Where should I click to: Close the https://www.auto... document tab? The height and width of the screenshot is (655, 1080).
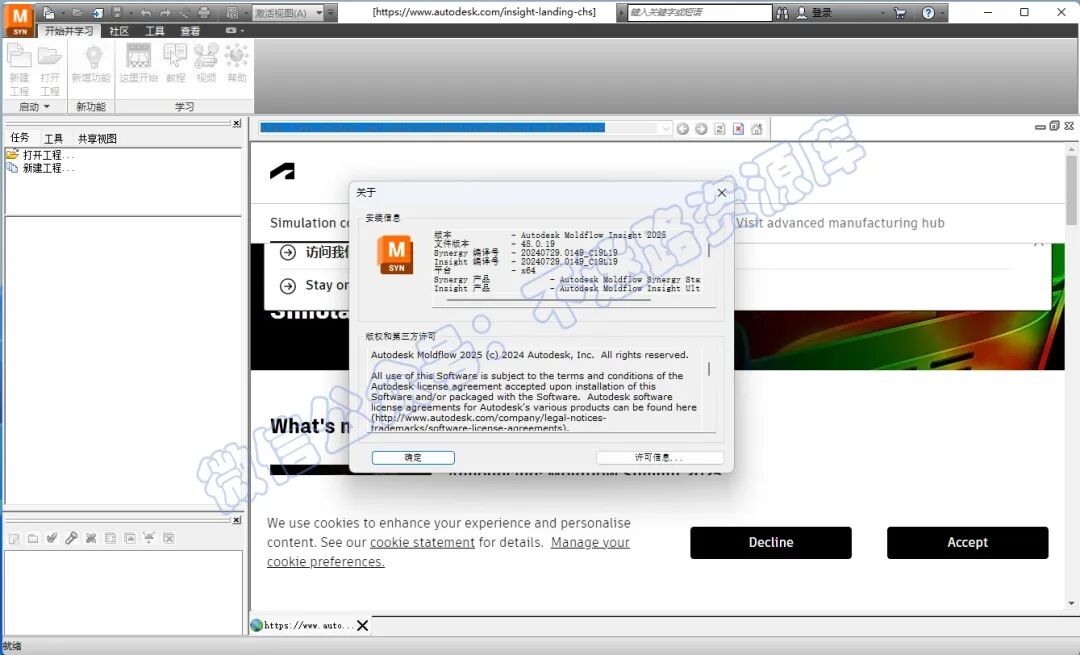362,625
